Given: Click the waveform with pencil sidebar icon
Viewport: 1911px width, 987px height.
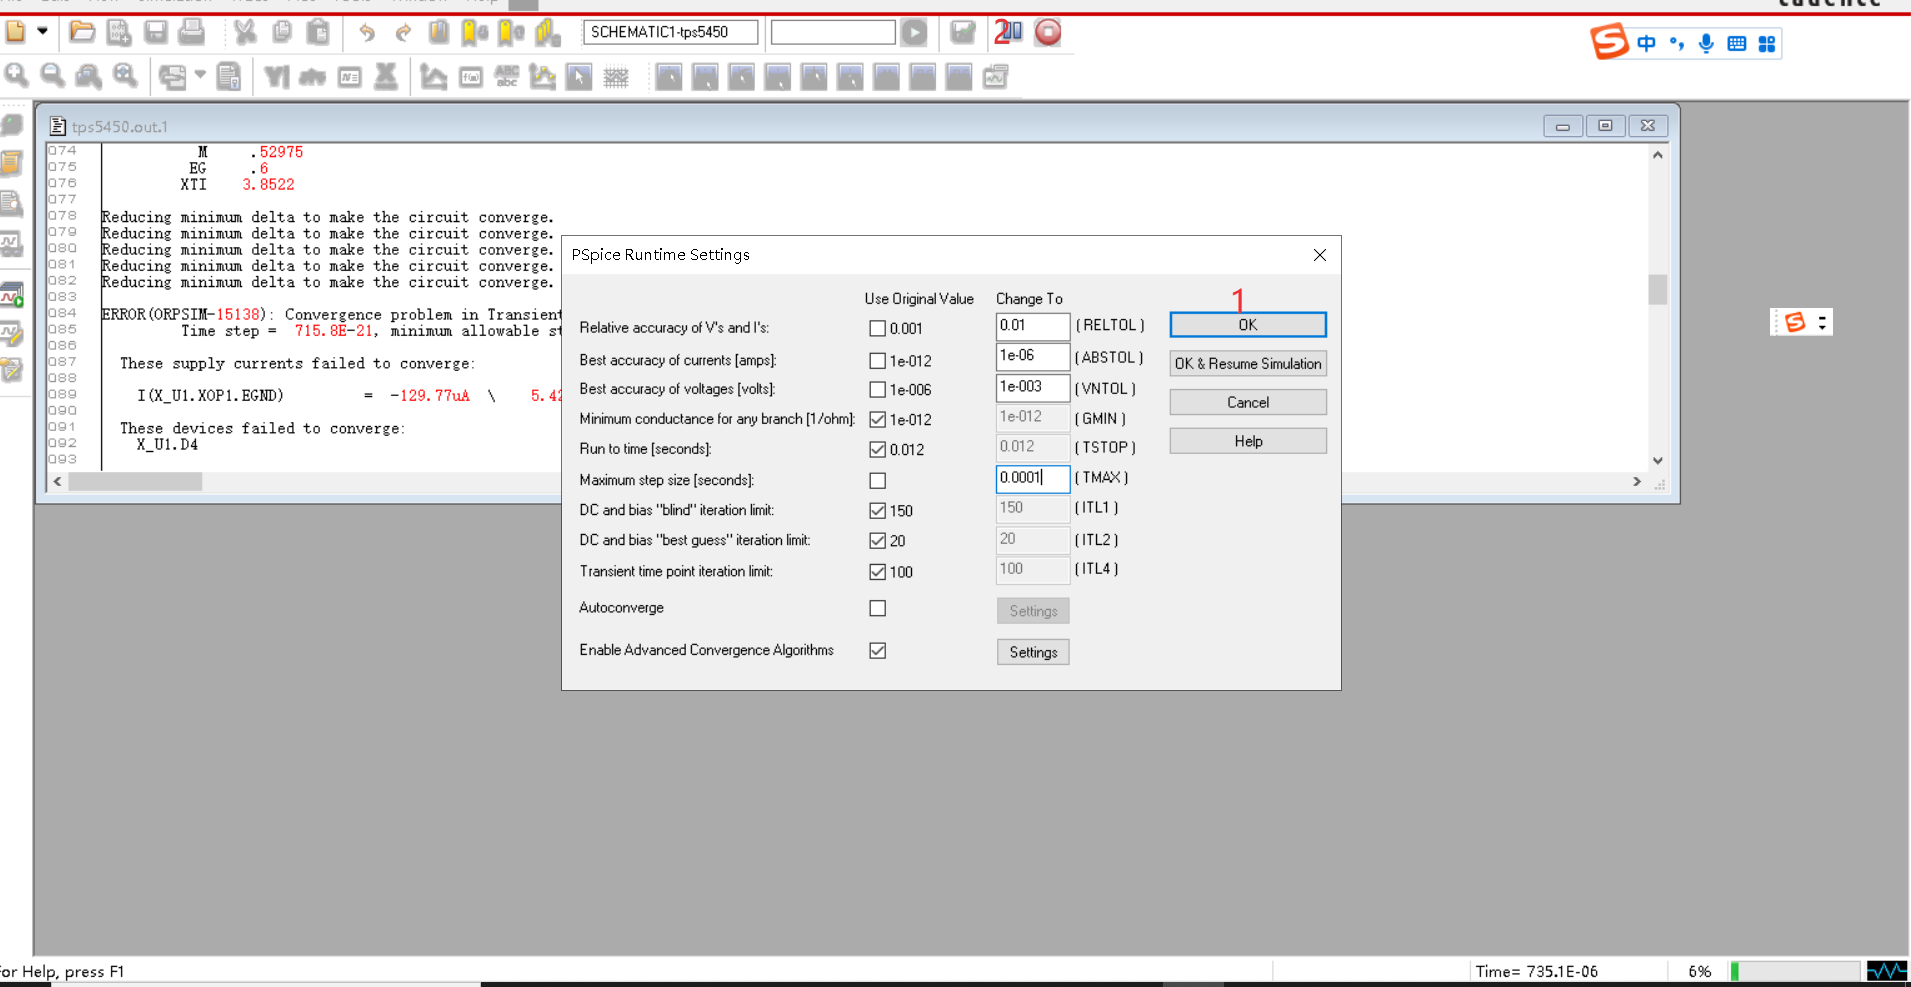Looking at the screenshot, I should [x=12, y=332].
